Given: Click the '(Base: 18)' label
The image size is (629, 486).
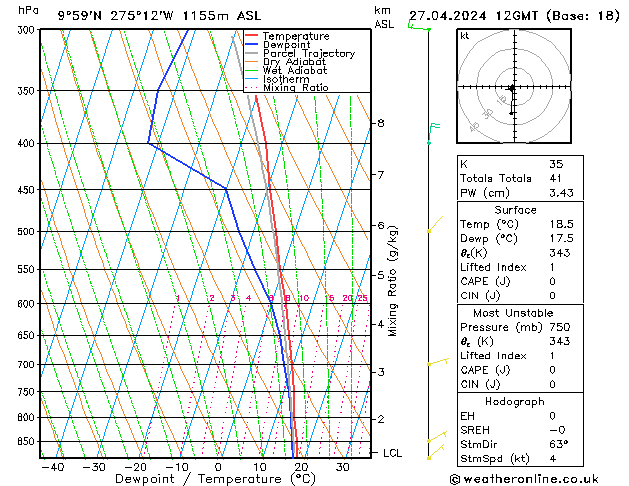Looking at the screenshot, I should 582,16.
